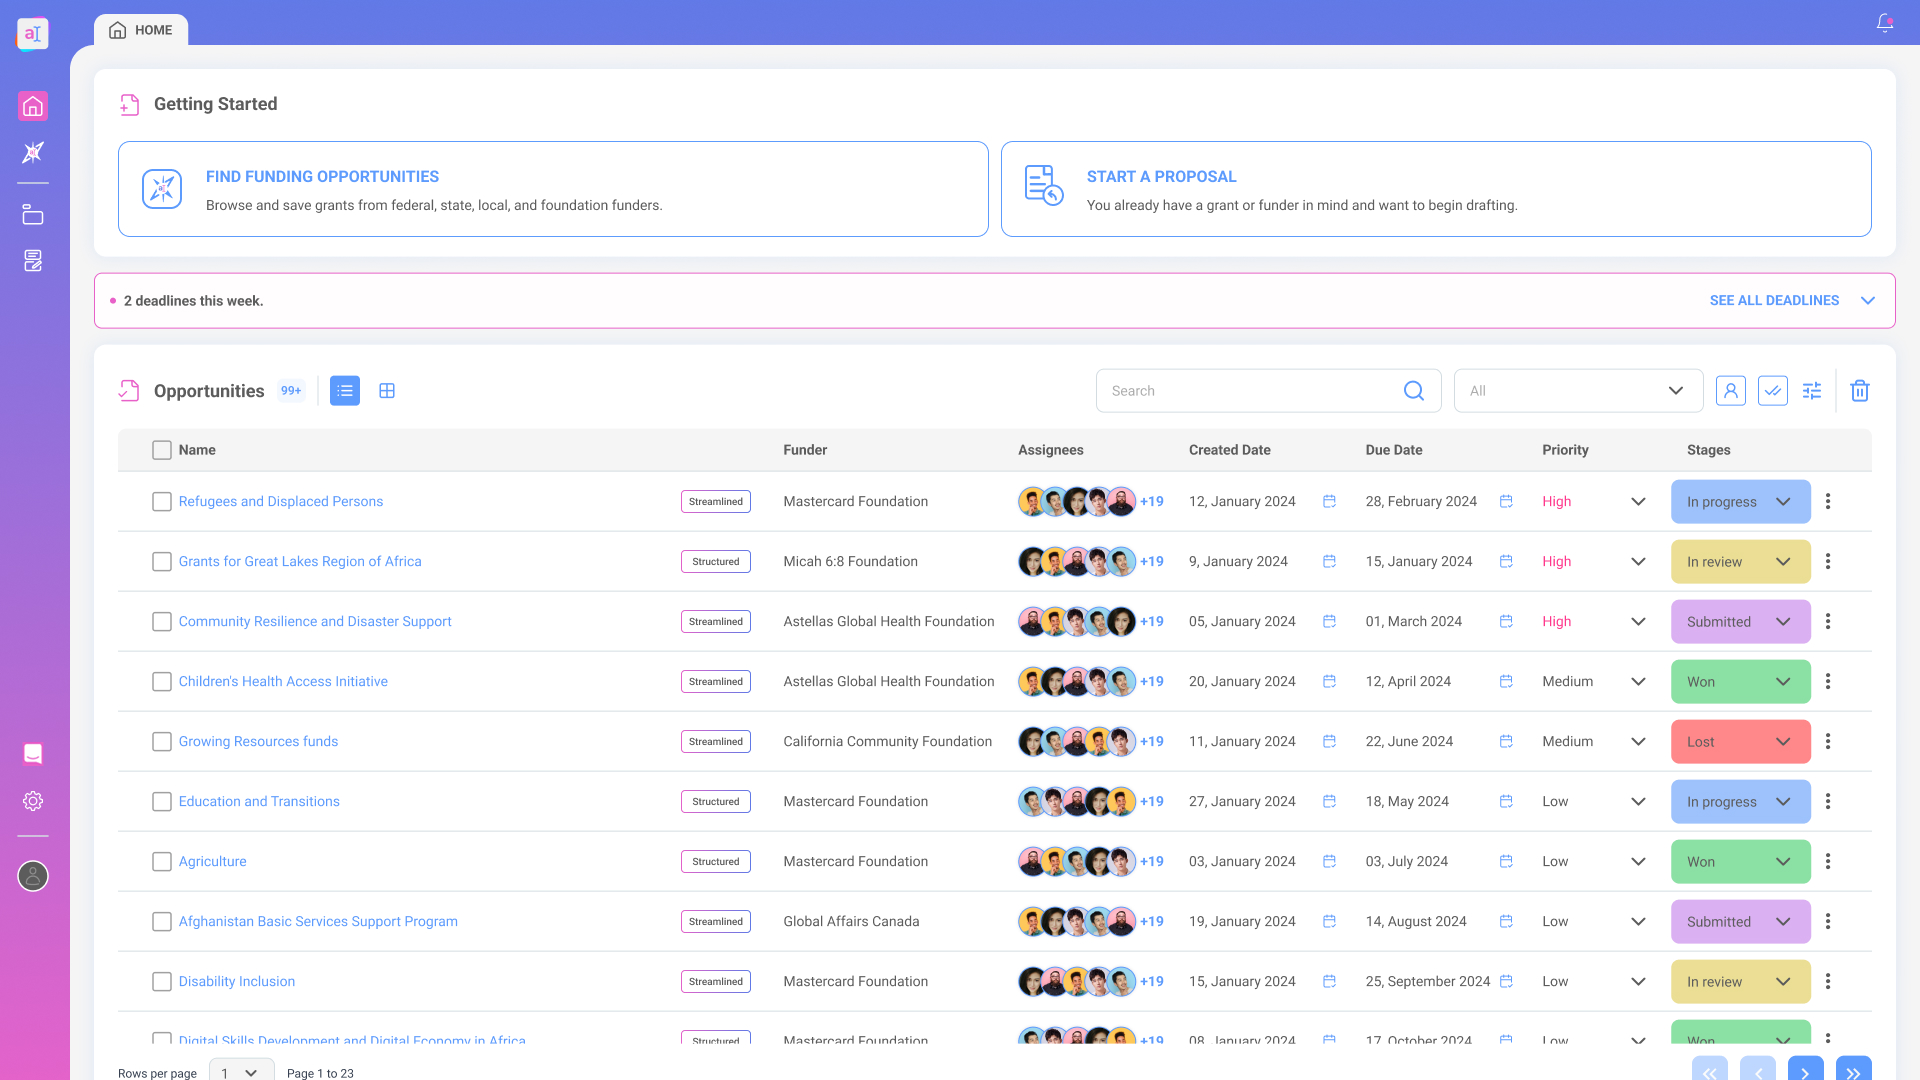Open the notifications bell
Screen dimensions: 1920x1080
tap(1885, 22)
